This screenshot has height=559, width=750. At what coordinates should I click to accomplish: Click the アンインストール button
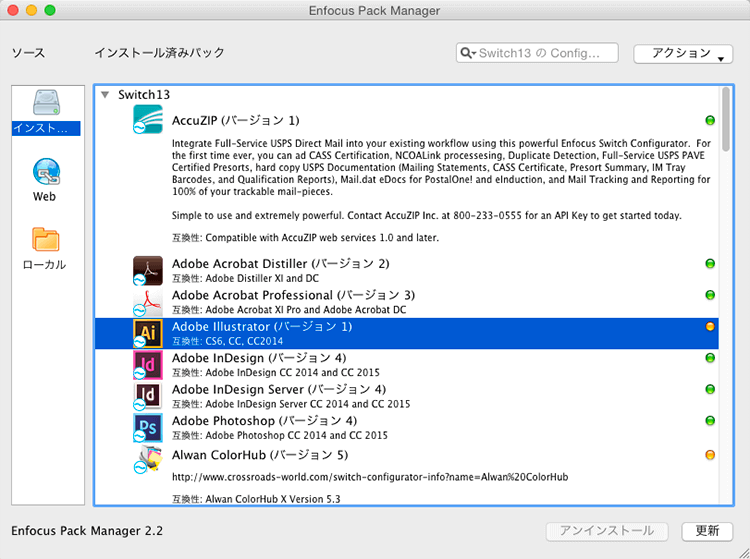point(608,531)
